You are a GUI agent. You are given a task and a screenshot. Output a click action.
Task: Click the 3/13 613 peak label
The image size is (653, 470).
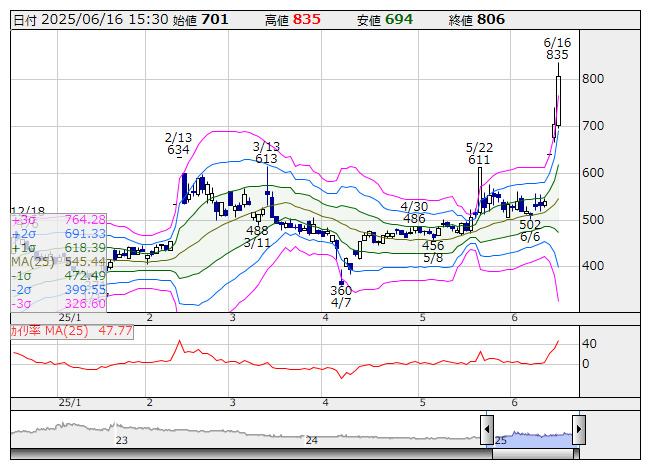coord(266,153)
